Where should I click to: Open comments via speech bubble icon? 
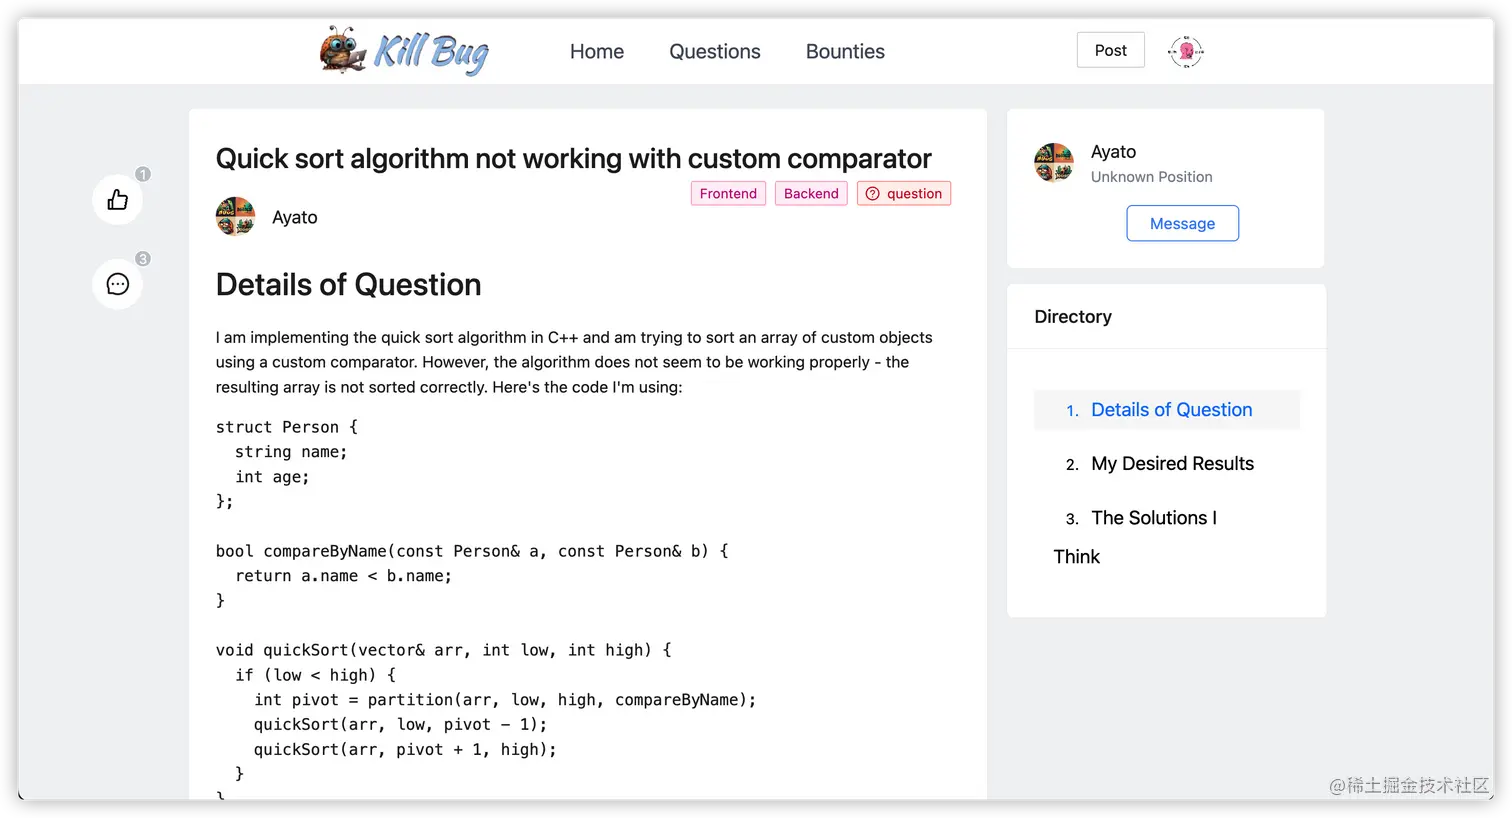(118, 284)
